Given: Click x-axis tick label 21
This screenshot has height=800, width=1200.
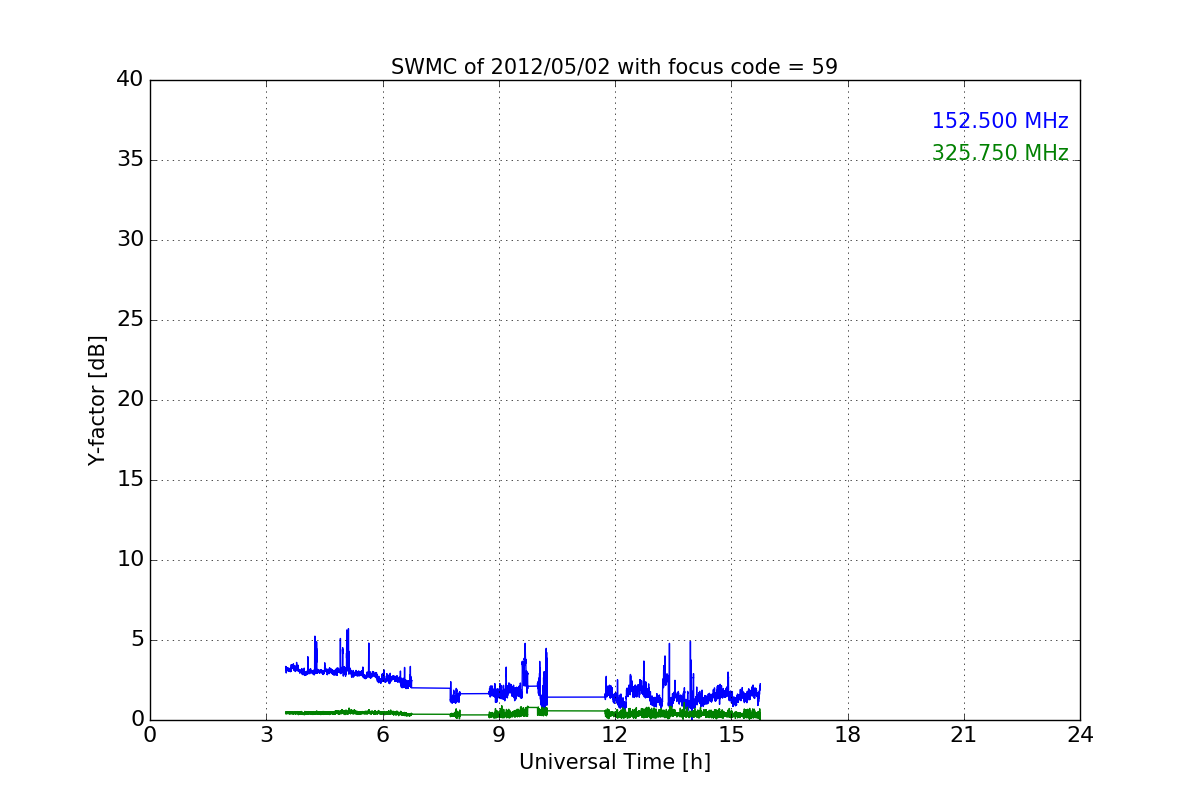Looking at the screenshot, I should 964,735.
